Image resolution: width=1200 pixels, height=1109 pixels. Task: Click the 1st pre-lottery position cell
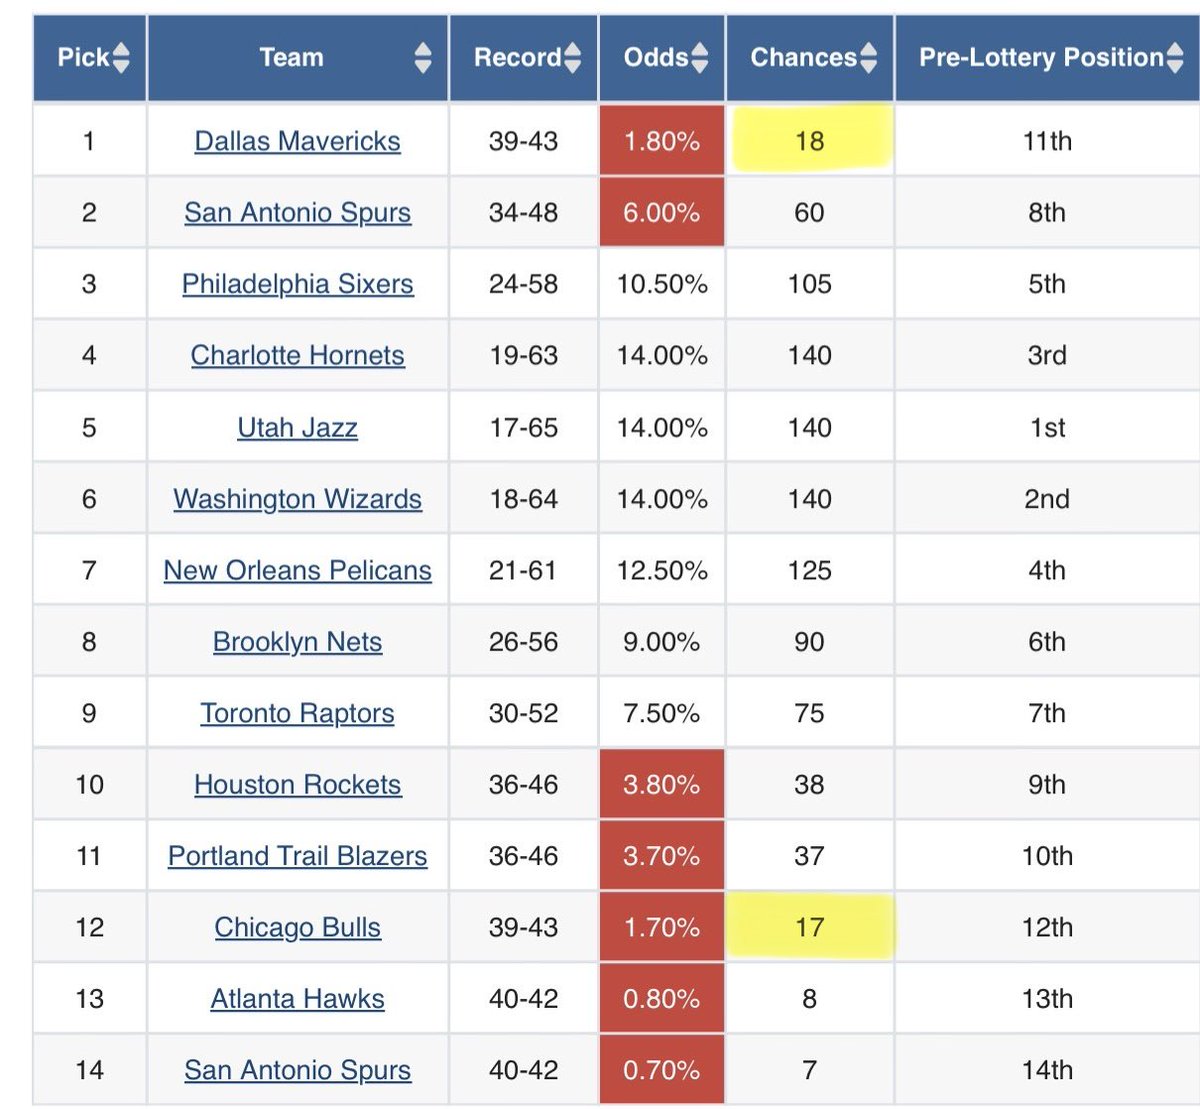coord(1047,427)
